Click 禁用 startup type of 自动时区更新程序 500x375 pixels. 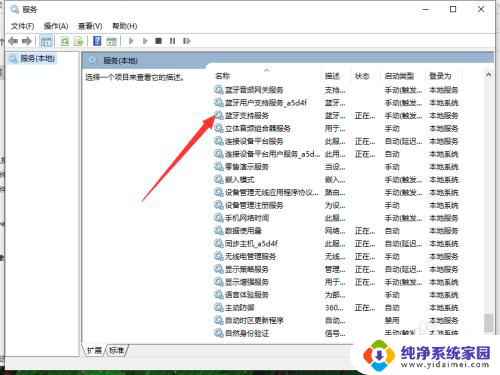pos(392,320)
